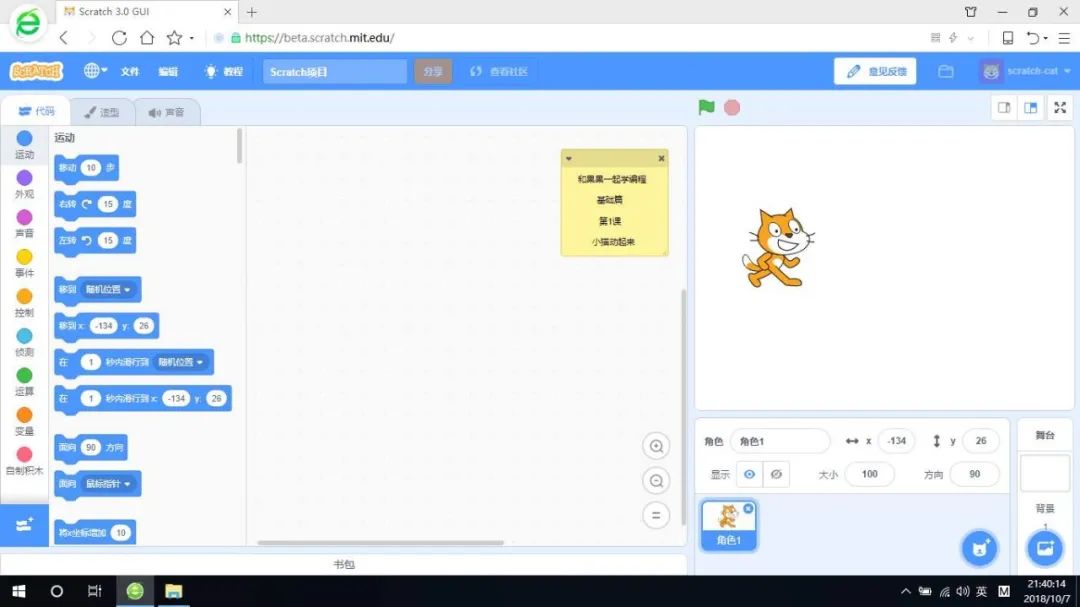Open the globe language dropdown
Viewport: 1080px width, 607px height.
[x=95, y=71]
